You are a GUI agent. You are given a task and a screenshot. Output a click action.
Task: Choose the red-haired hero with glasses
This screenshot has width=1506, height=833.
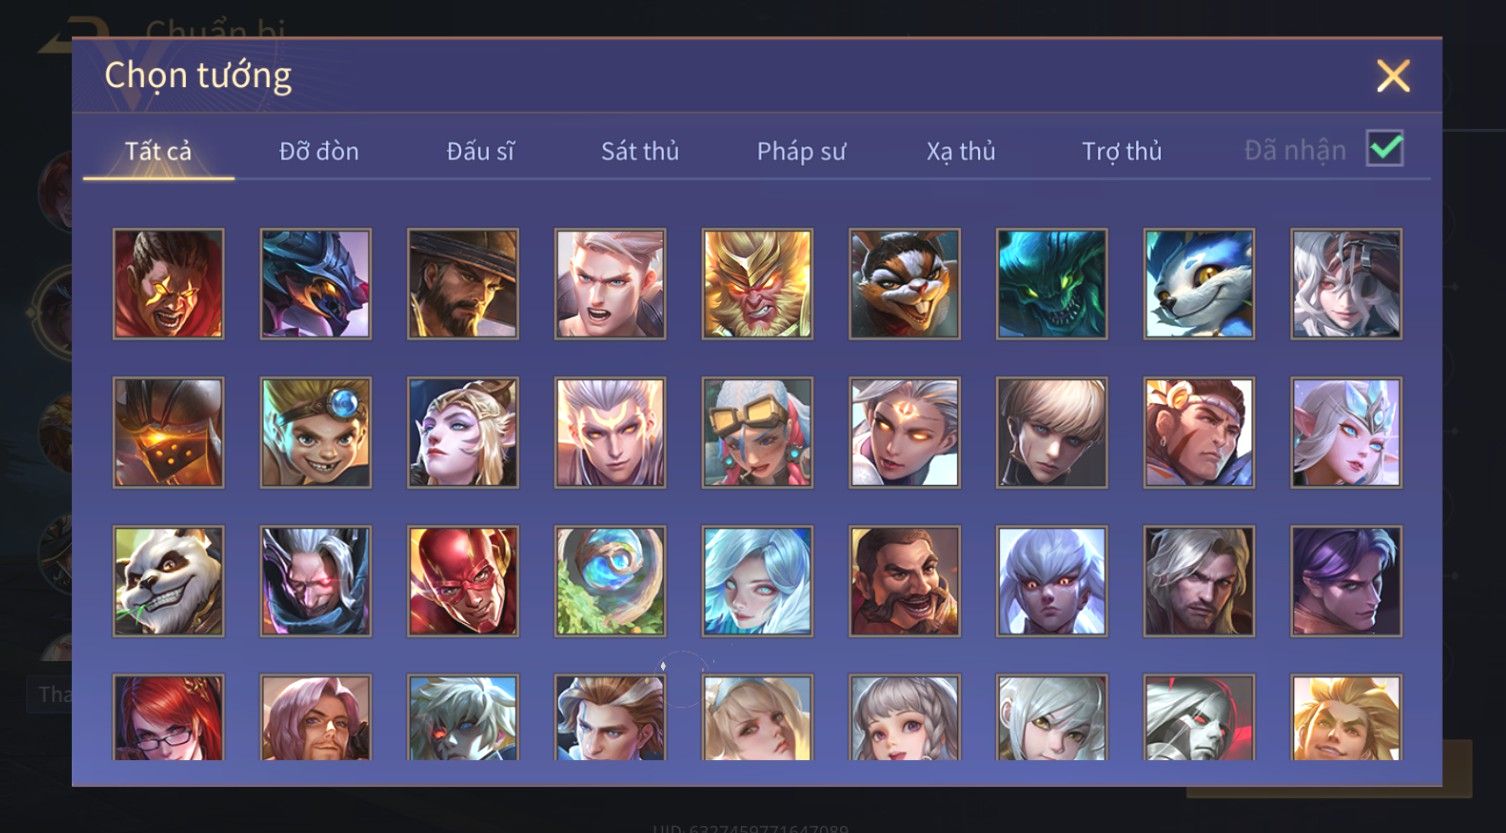168,717
